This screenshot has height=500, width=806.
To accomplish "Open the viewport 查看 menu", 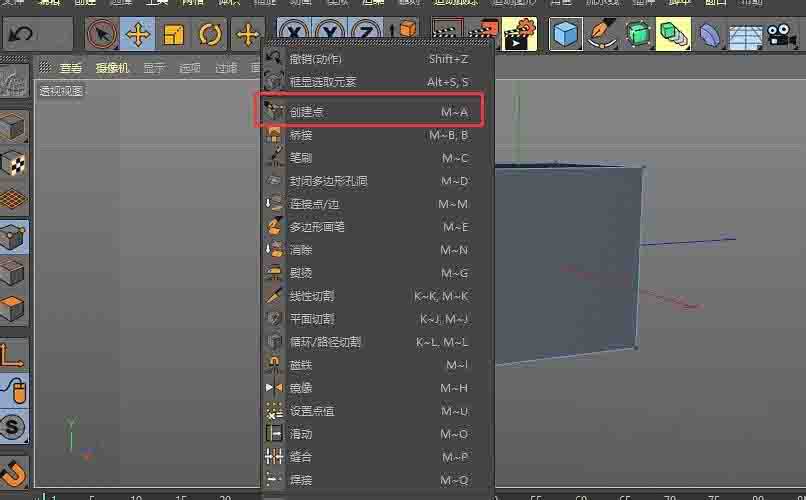I will (x=70, y=68).
